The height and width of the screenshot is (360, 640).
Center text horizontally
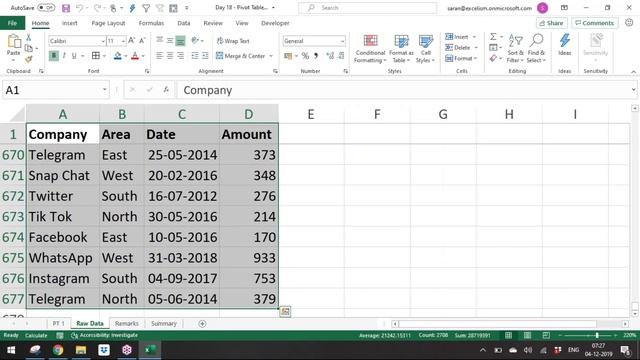click(x=170, y=56)
